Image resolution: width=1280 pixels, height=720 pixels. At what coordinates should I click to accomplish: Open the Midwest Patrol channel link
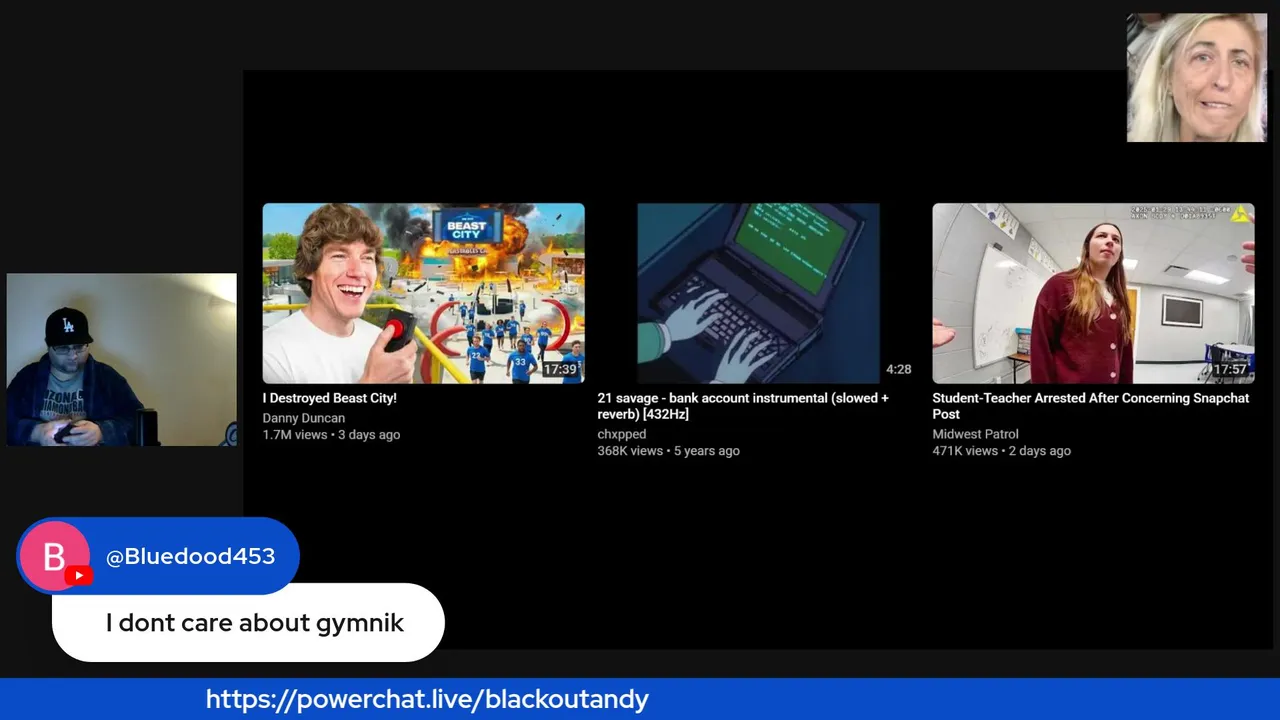pyautogui.click(x=976, y=434)
